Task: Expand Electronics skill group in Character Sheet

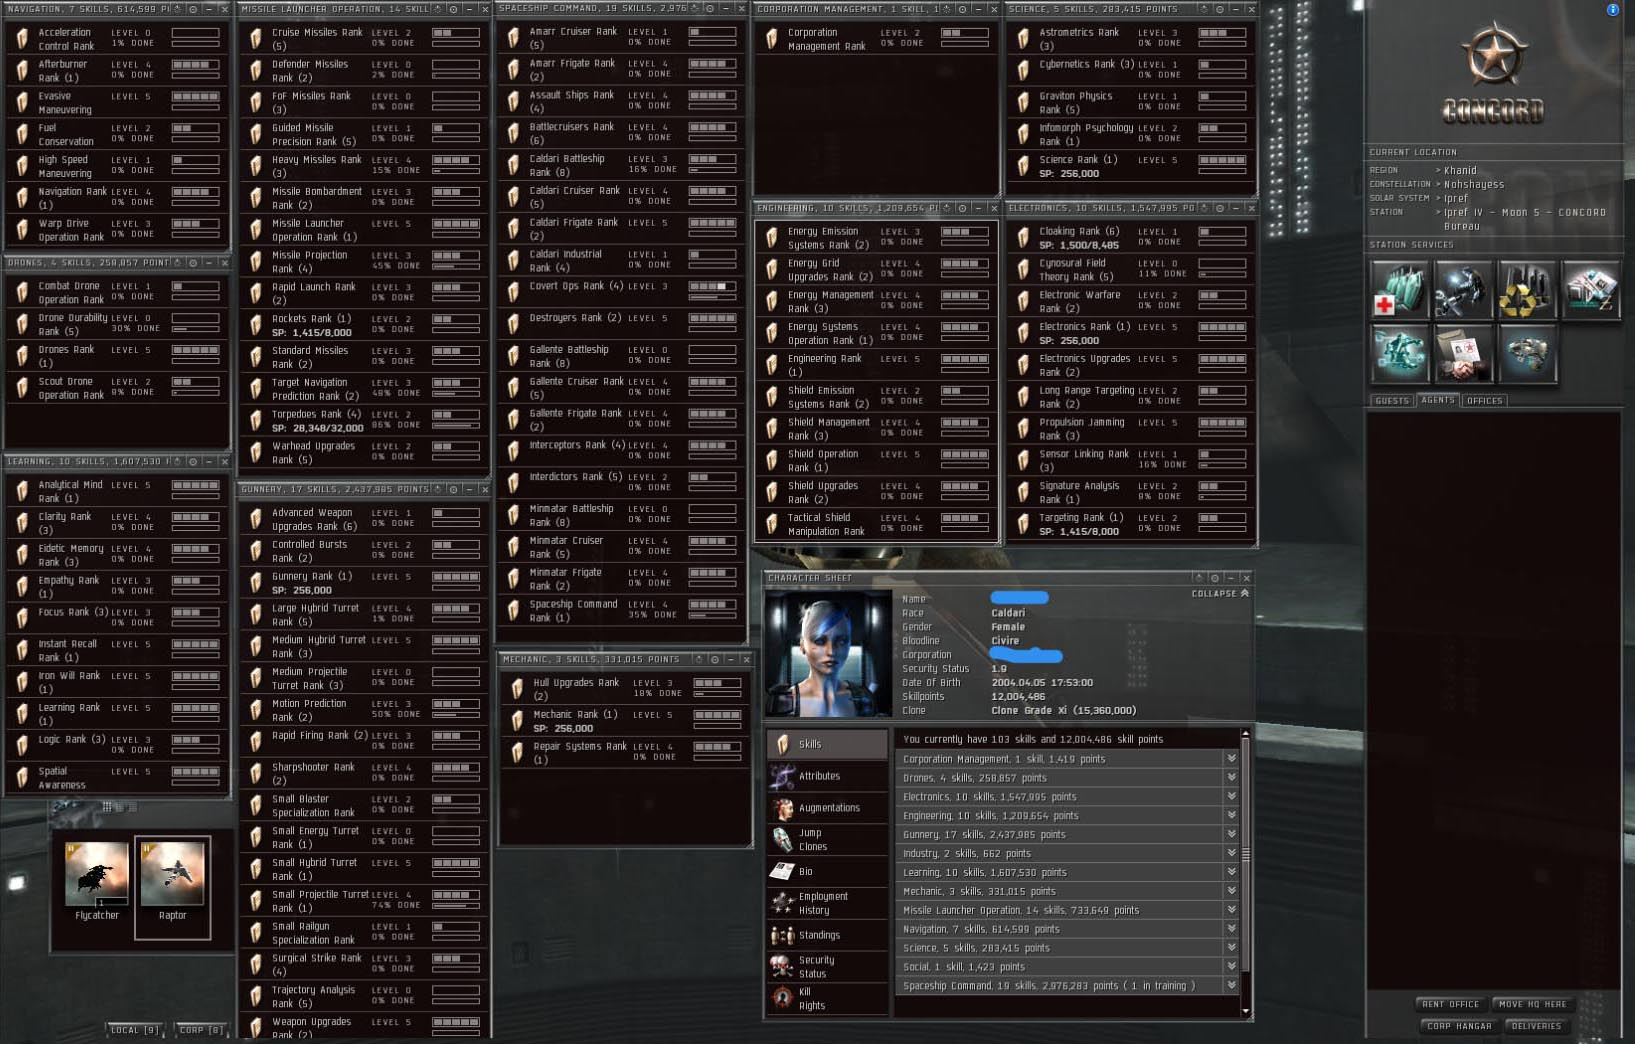Action: 1232,797
